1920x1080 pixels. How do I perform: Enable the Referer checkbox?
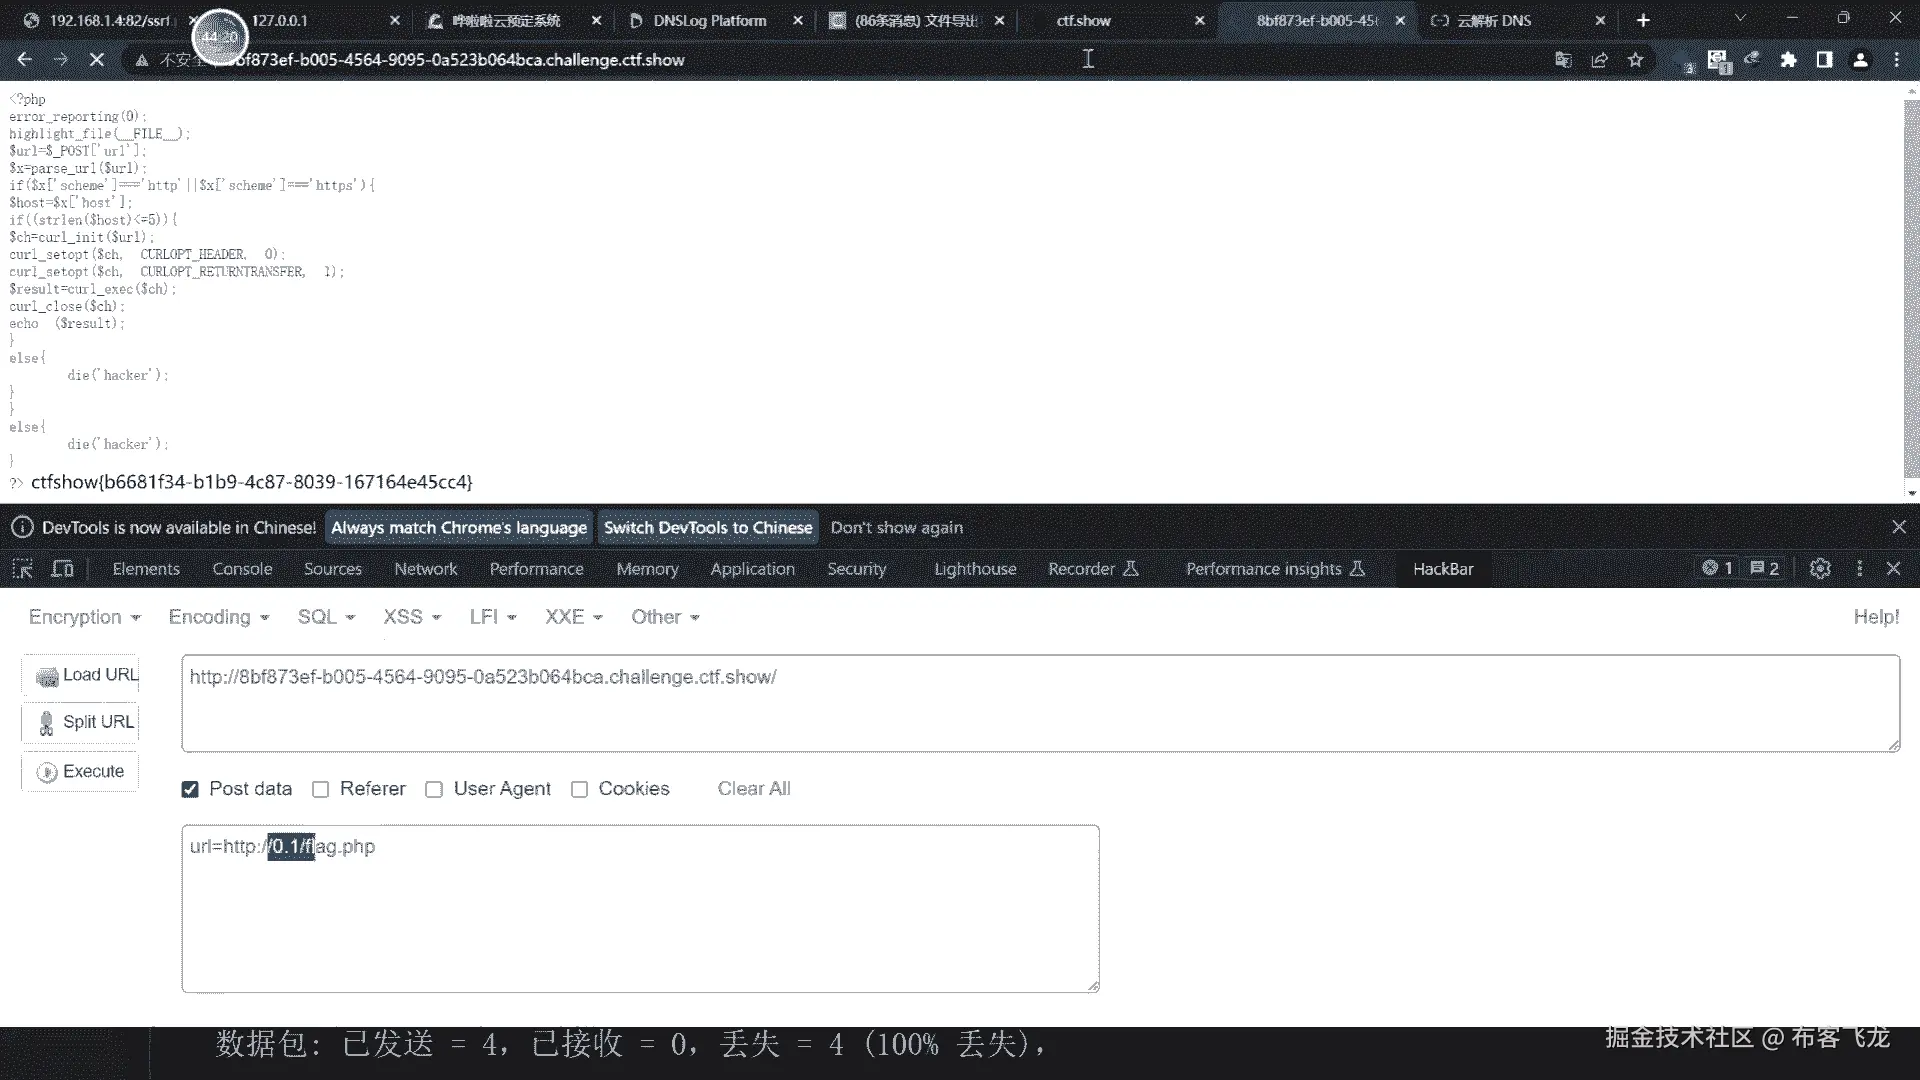tap(320, 789)
